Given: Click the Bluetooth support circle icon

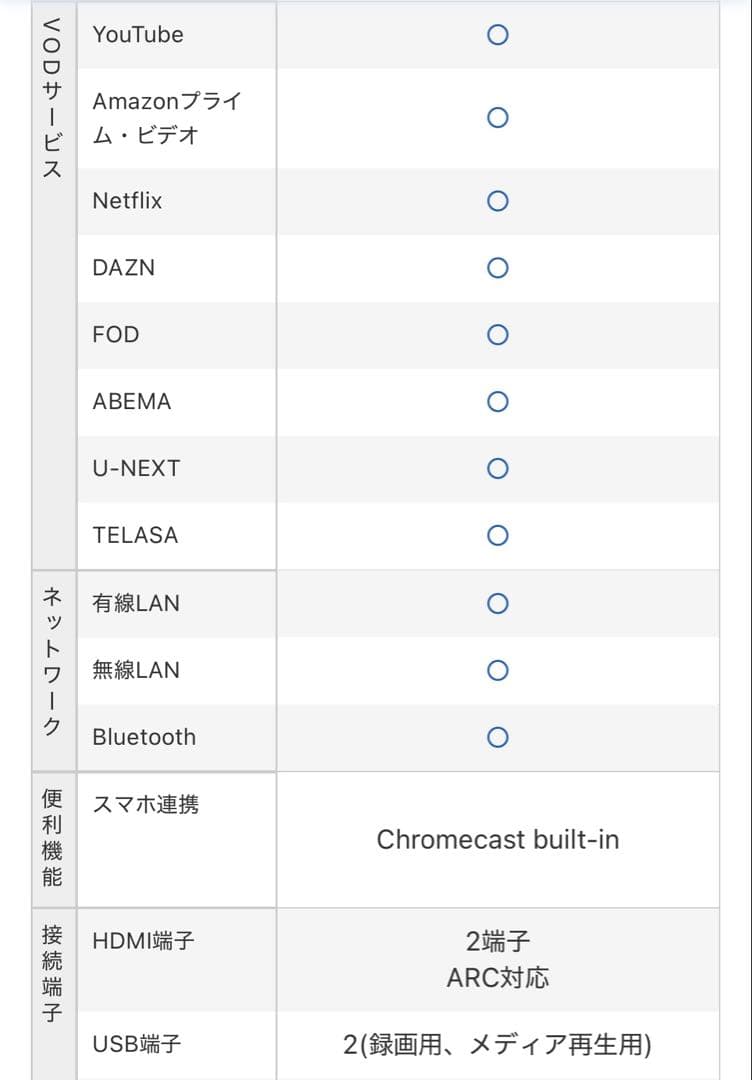Looking at the screenshot, I should (497, 738).
